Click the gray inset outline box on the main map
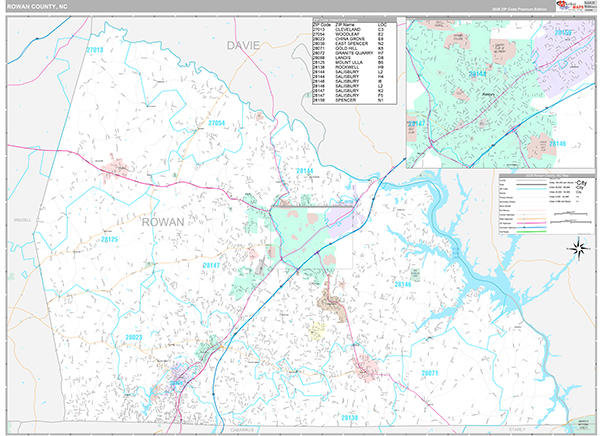600x436 pixels. coord(311,237)
